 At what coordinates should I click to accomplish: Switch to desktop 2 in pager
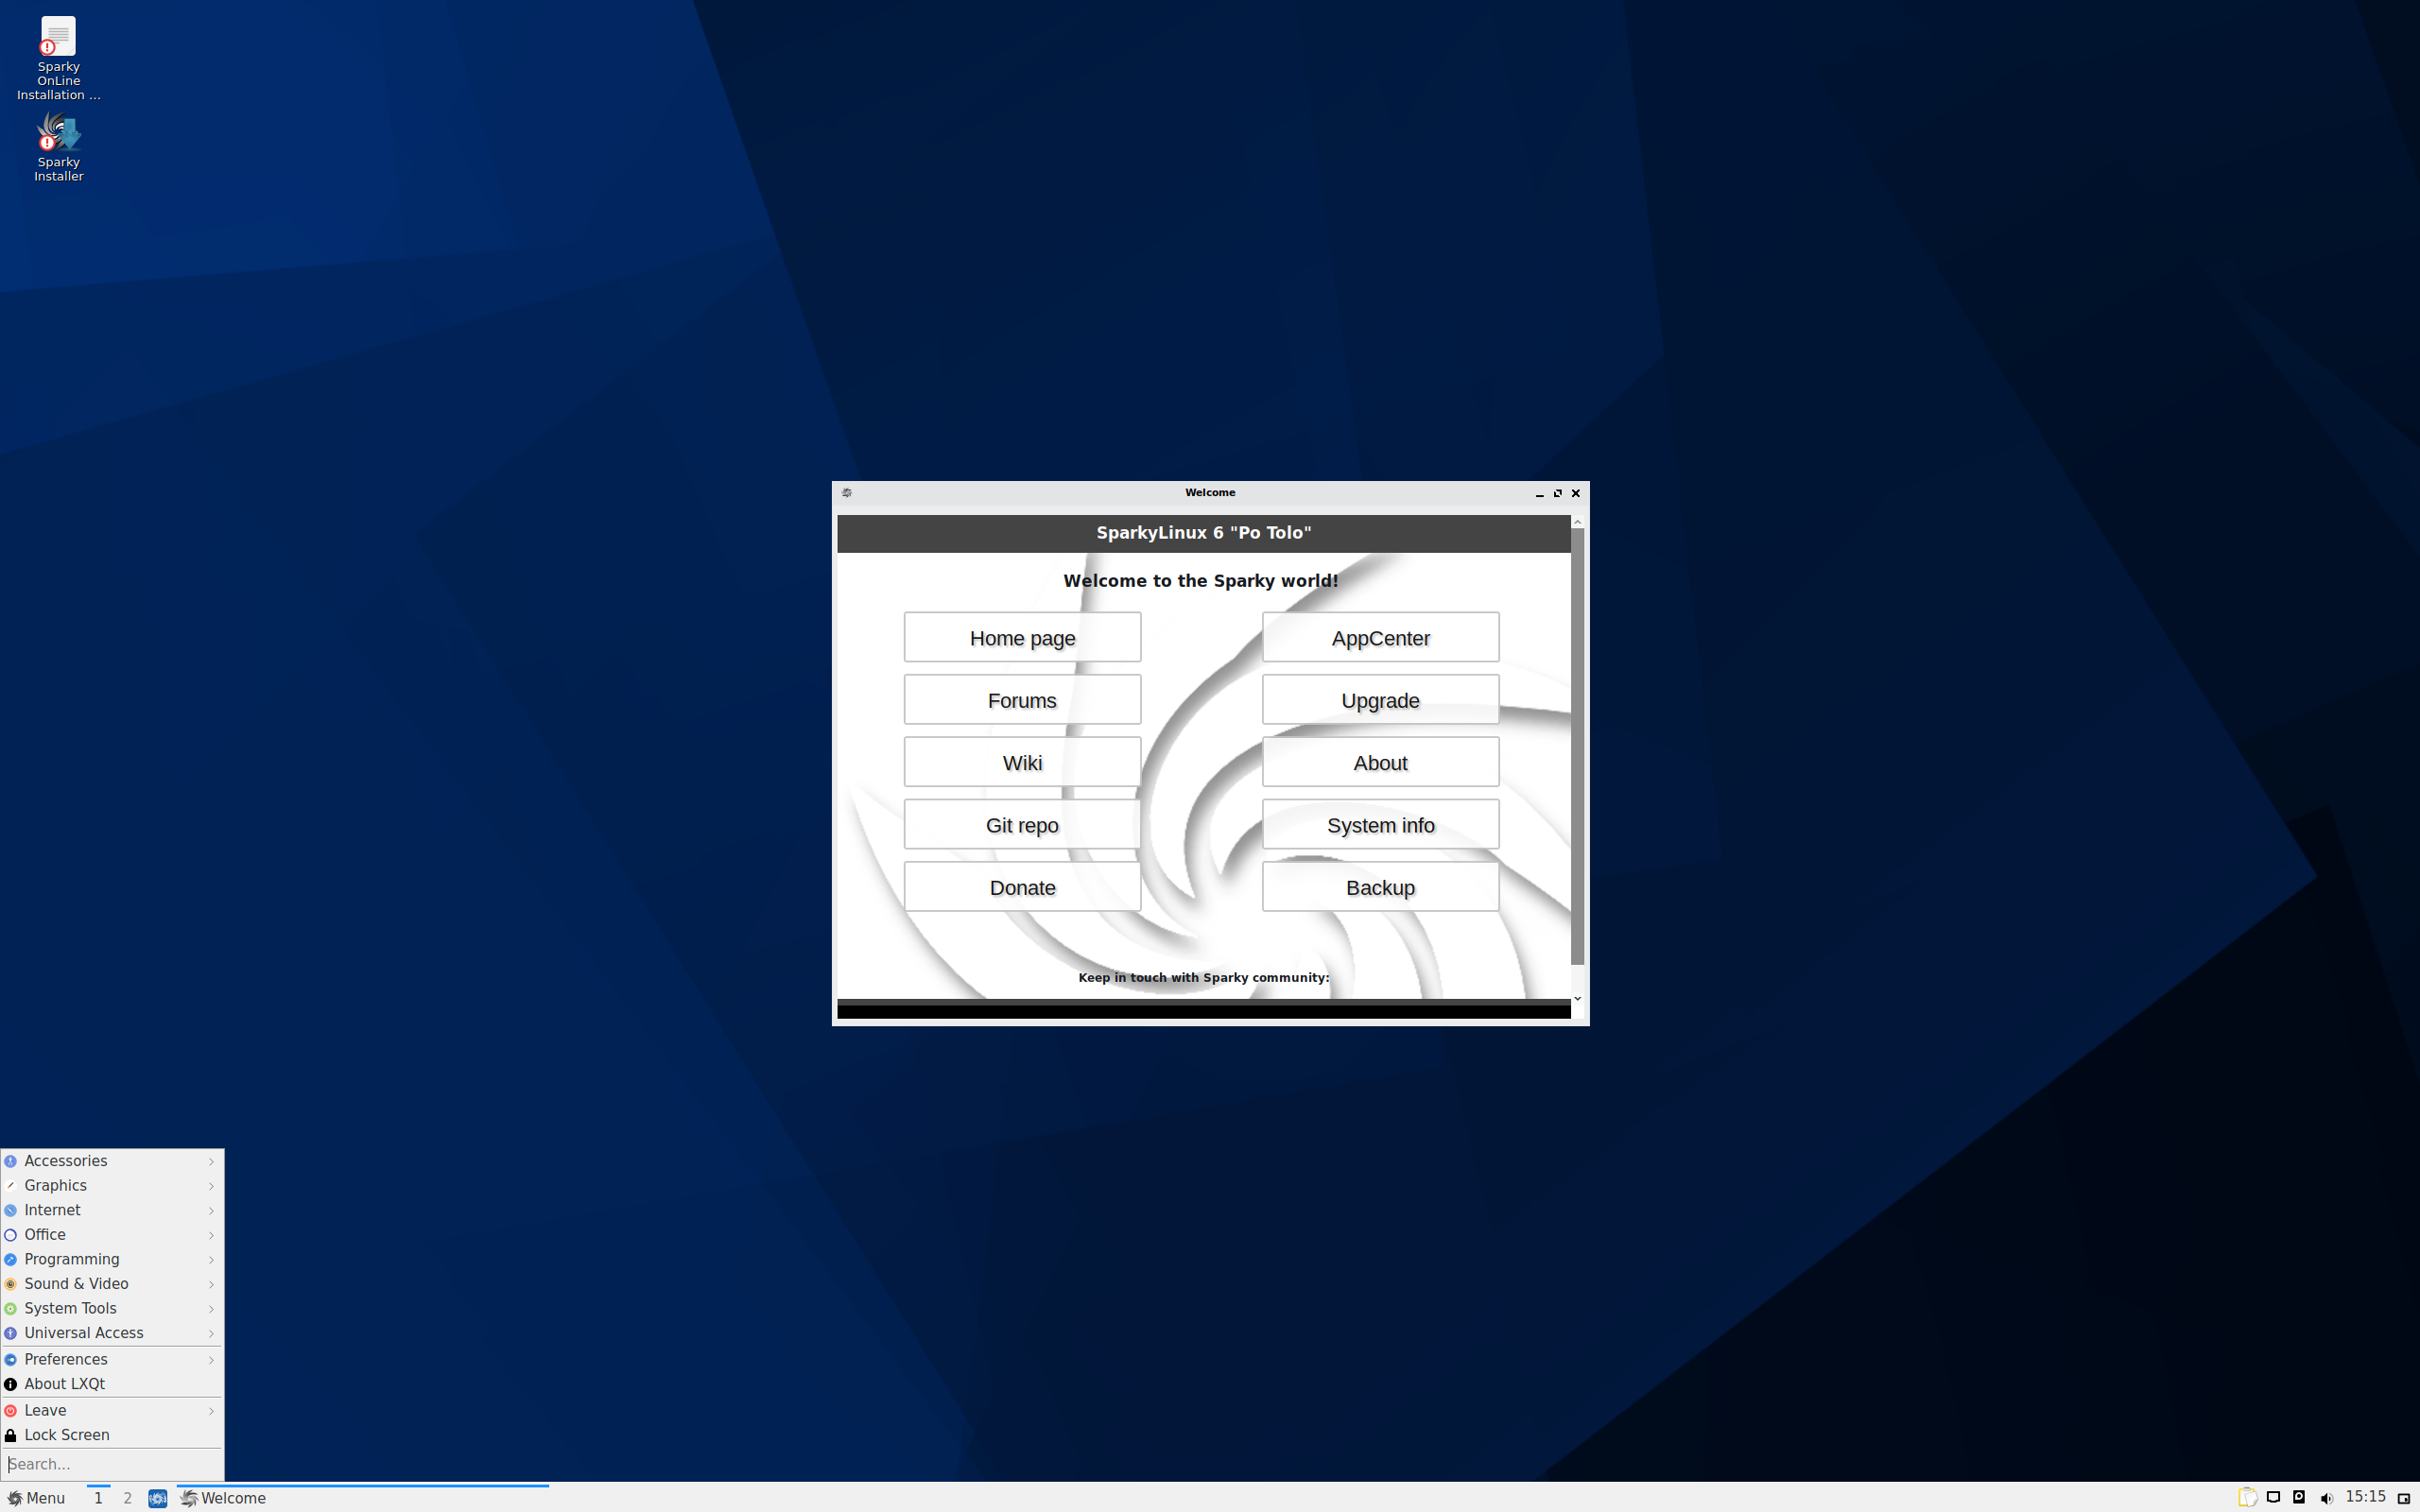point(127,1498)
